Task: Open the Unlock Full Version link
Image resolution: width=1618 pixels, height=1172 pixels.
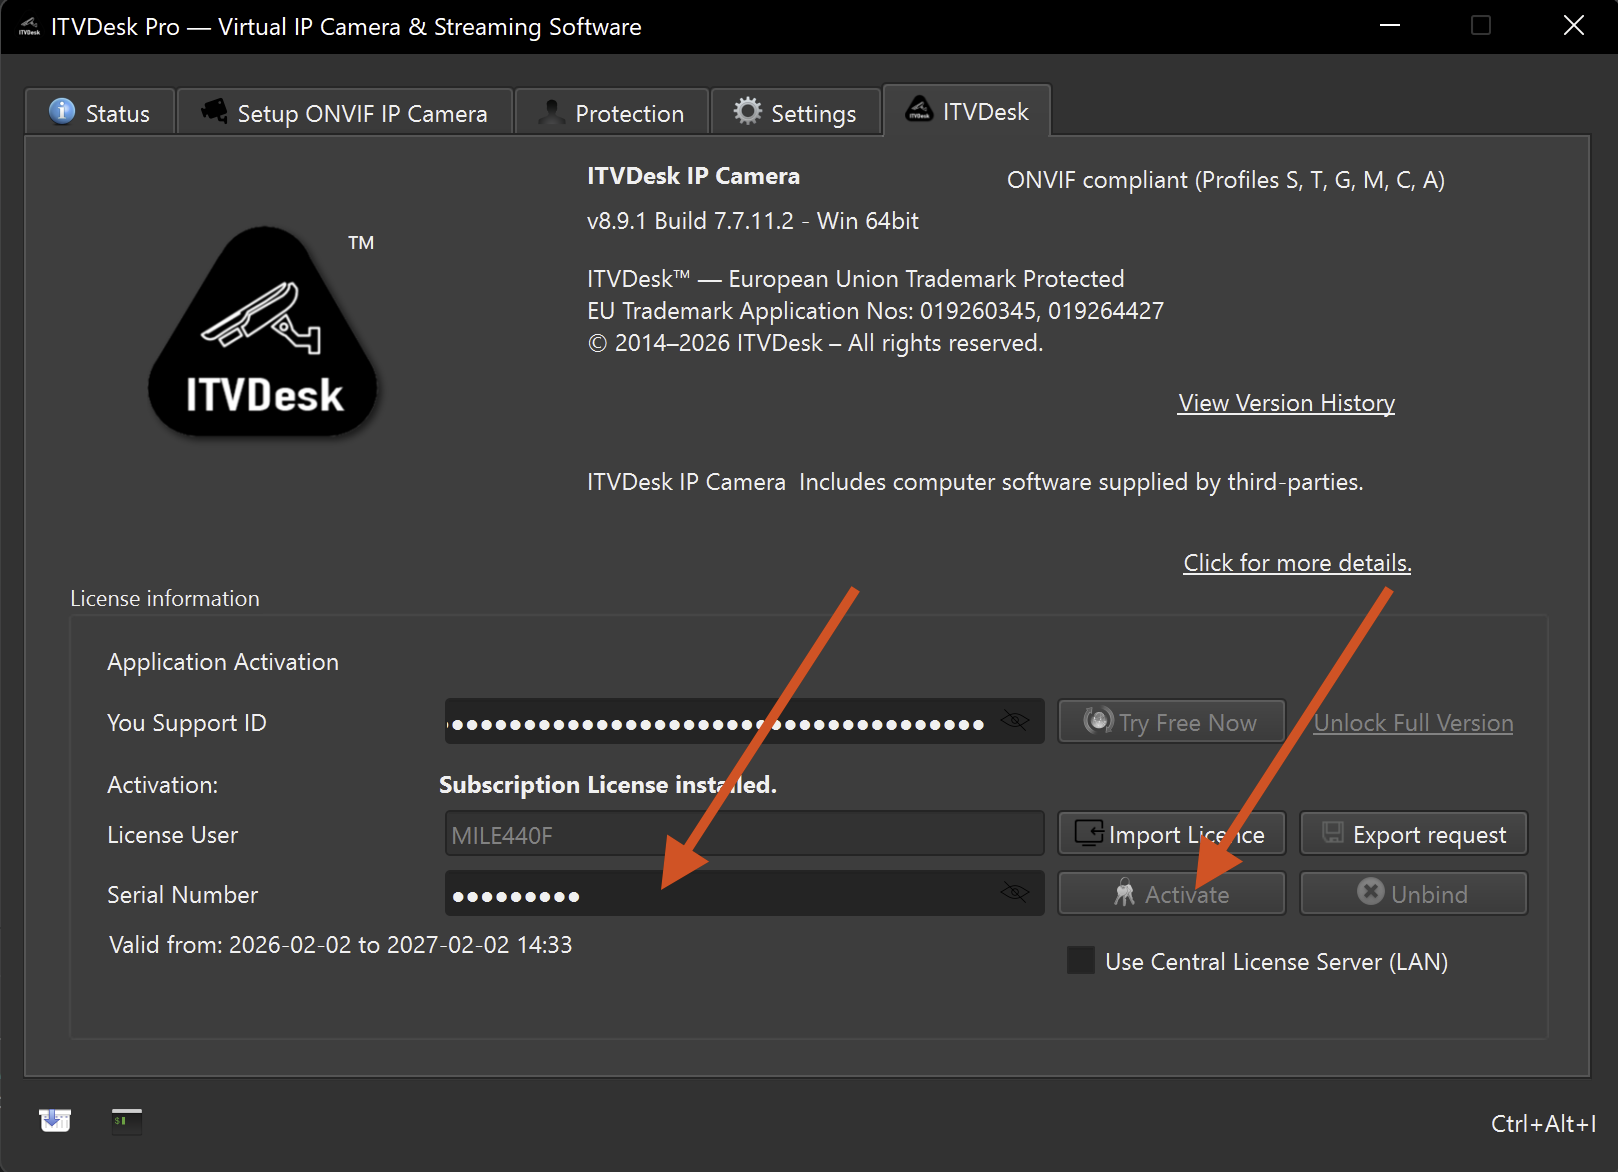Action: pos(1412,723)
